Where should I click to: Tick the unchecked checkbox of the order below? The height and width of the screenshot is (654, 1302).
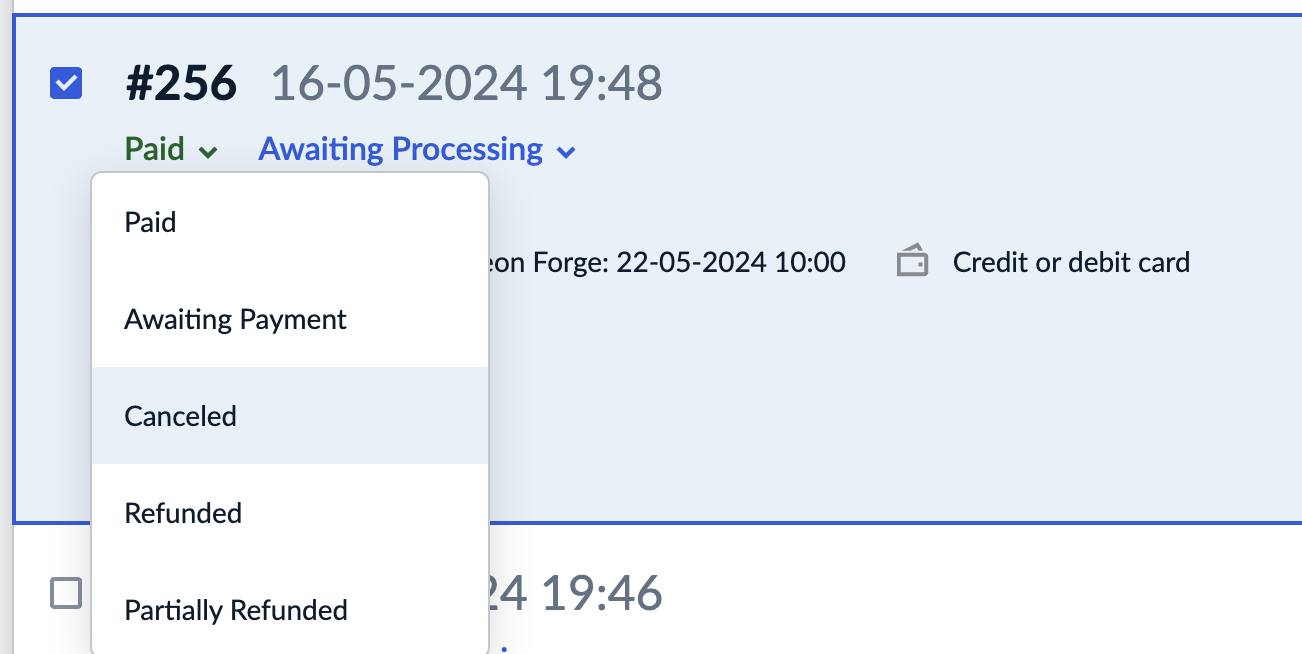(66, 594)
